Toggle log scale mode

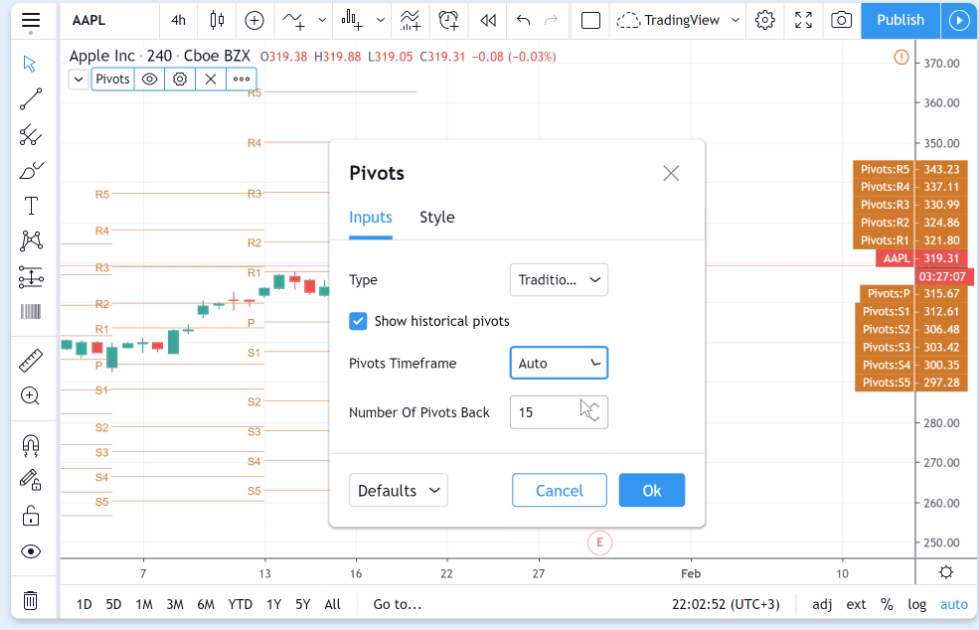tap(917, 604)
